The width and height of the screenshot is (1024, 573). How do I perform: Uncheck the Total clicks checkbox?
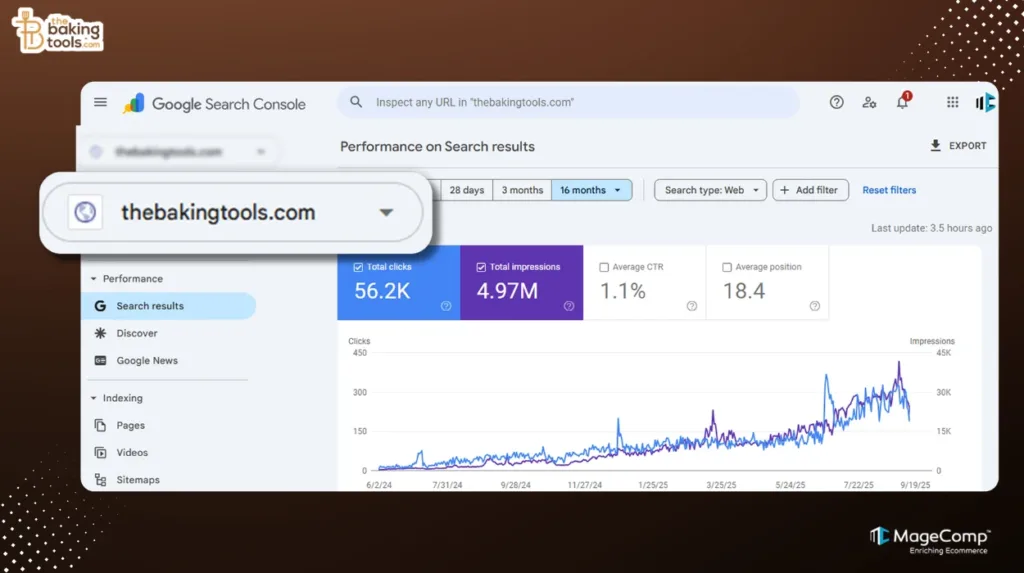(x=358, y=267)
